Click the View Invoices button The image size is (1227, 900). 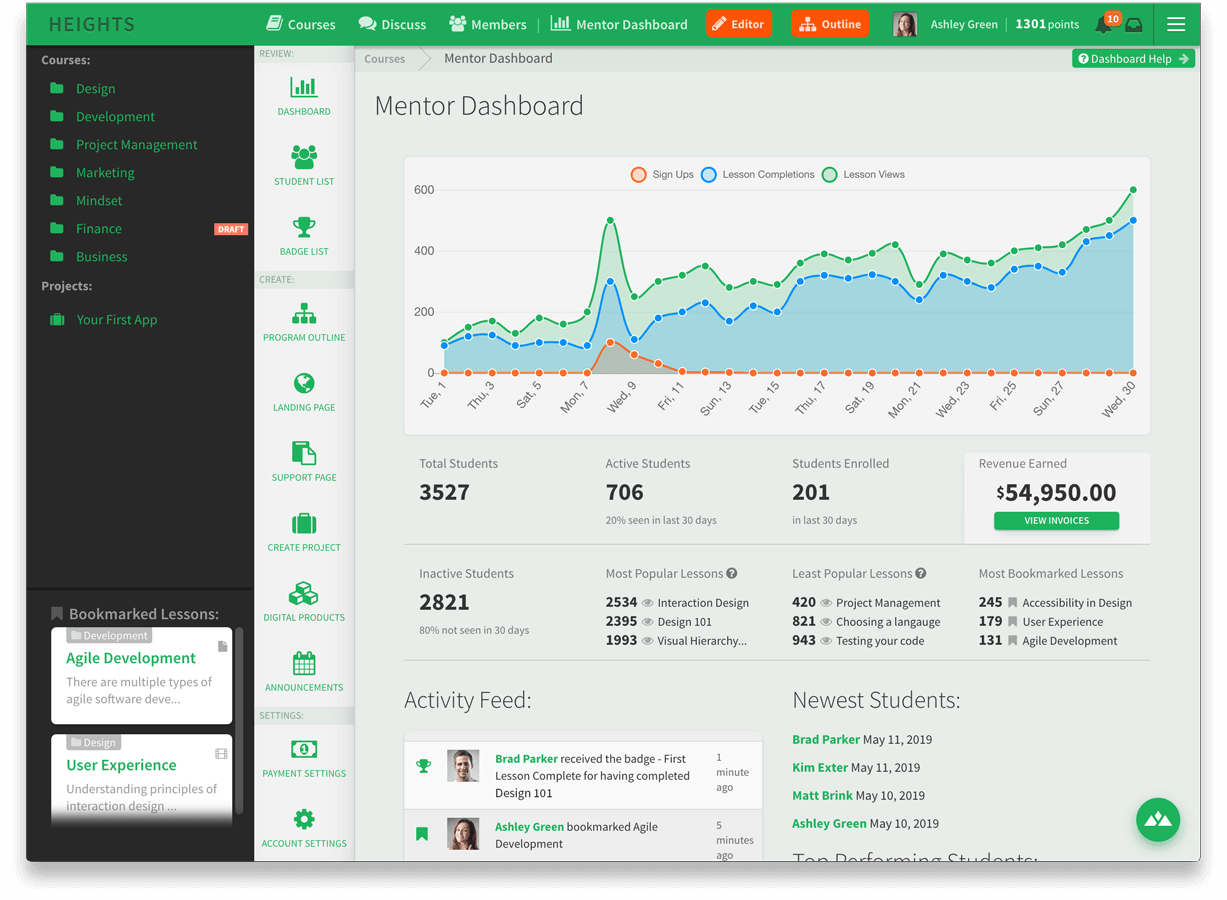point(1056,521)
